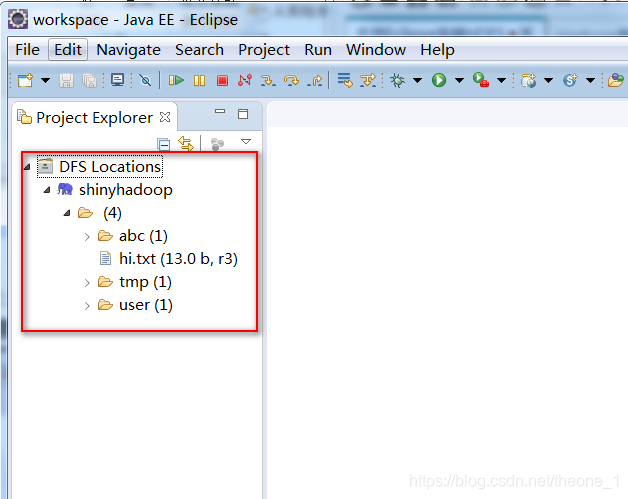628x499 pixels.
Task: Click the Disconnect icon
Action: (245, 80)
